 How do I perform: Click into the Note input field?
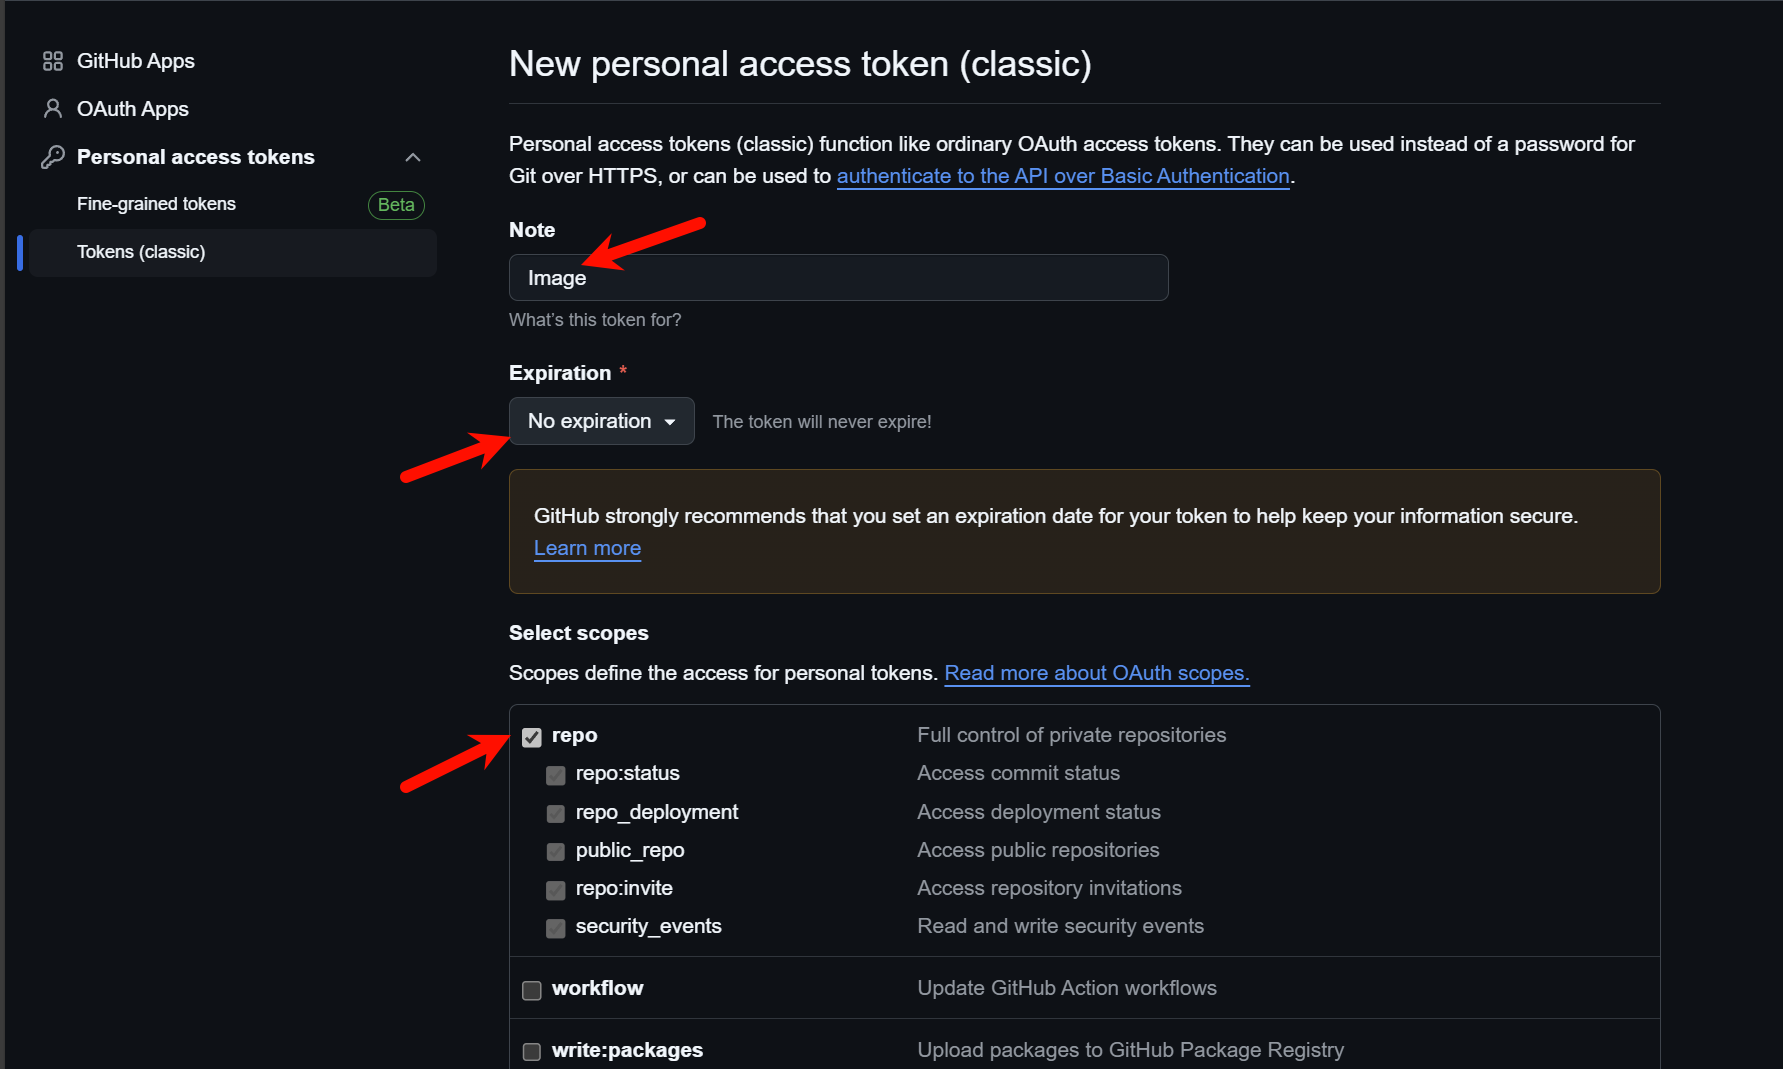click(838, 277)
